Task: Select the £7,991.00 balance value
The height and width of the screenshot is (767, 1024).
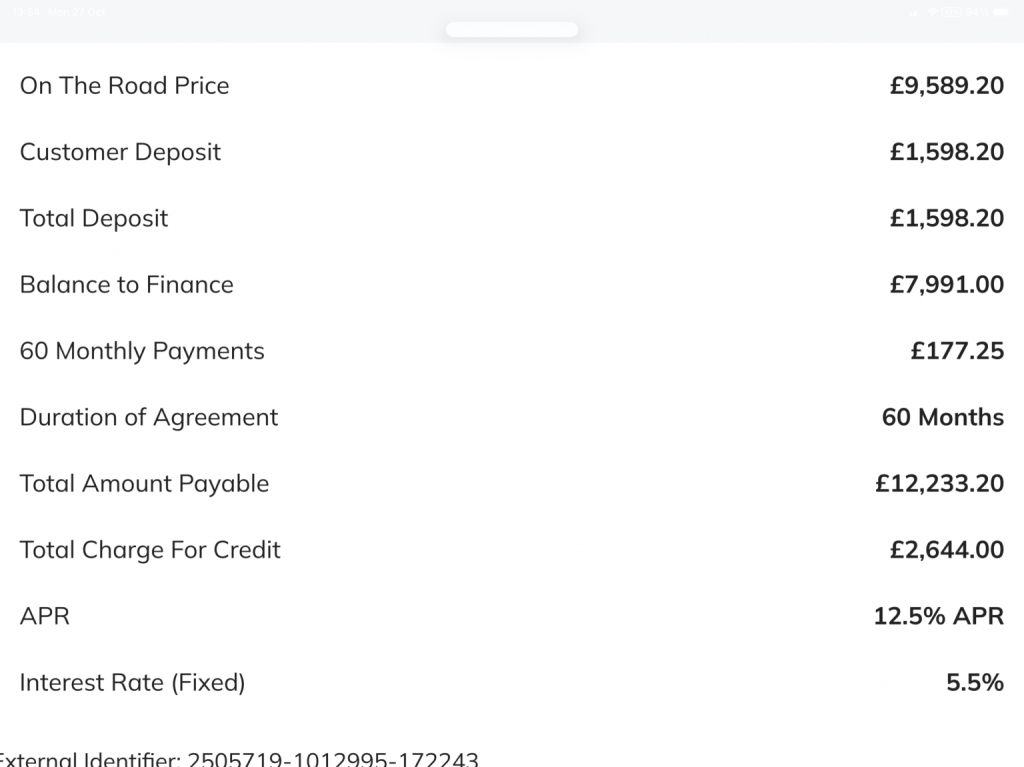Action: click(x=946, y=285)
